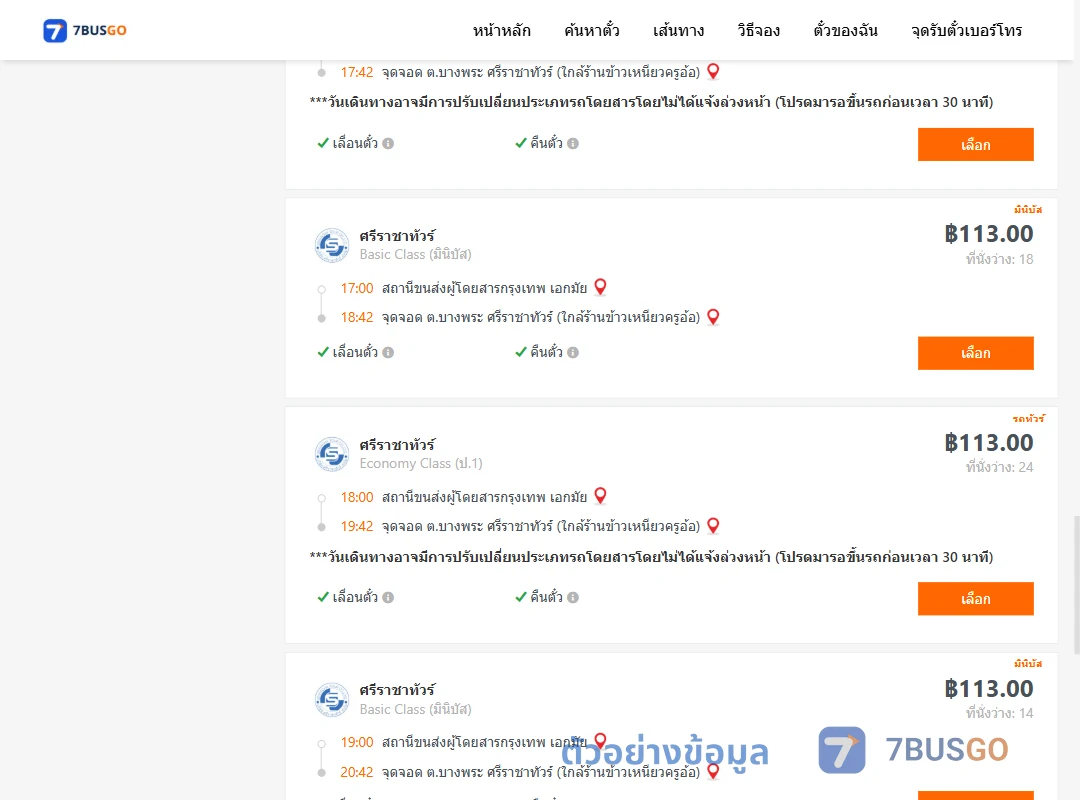Open จุดรับตั๋วเบอร์โทร menu item
The height and width of the screenshot is (800, 1080).
click(966, 30)
